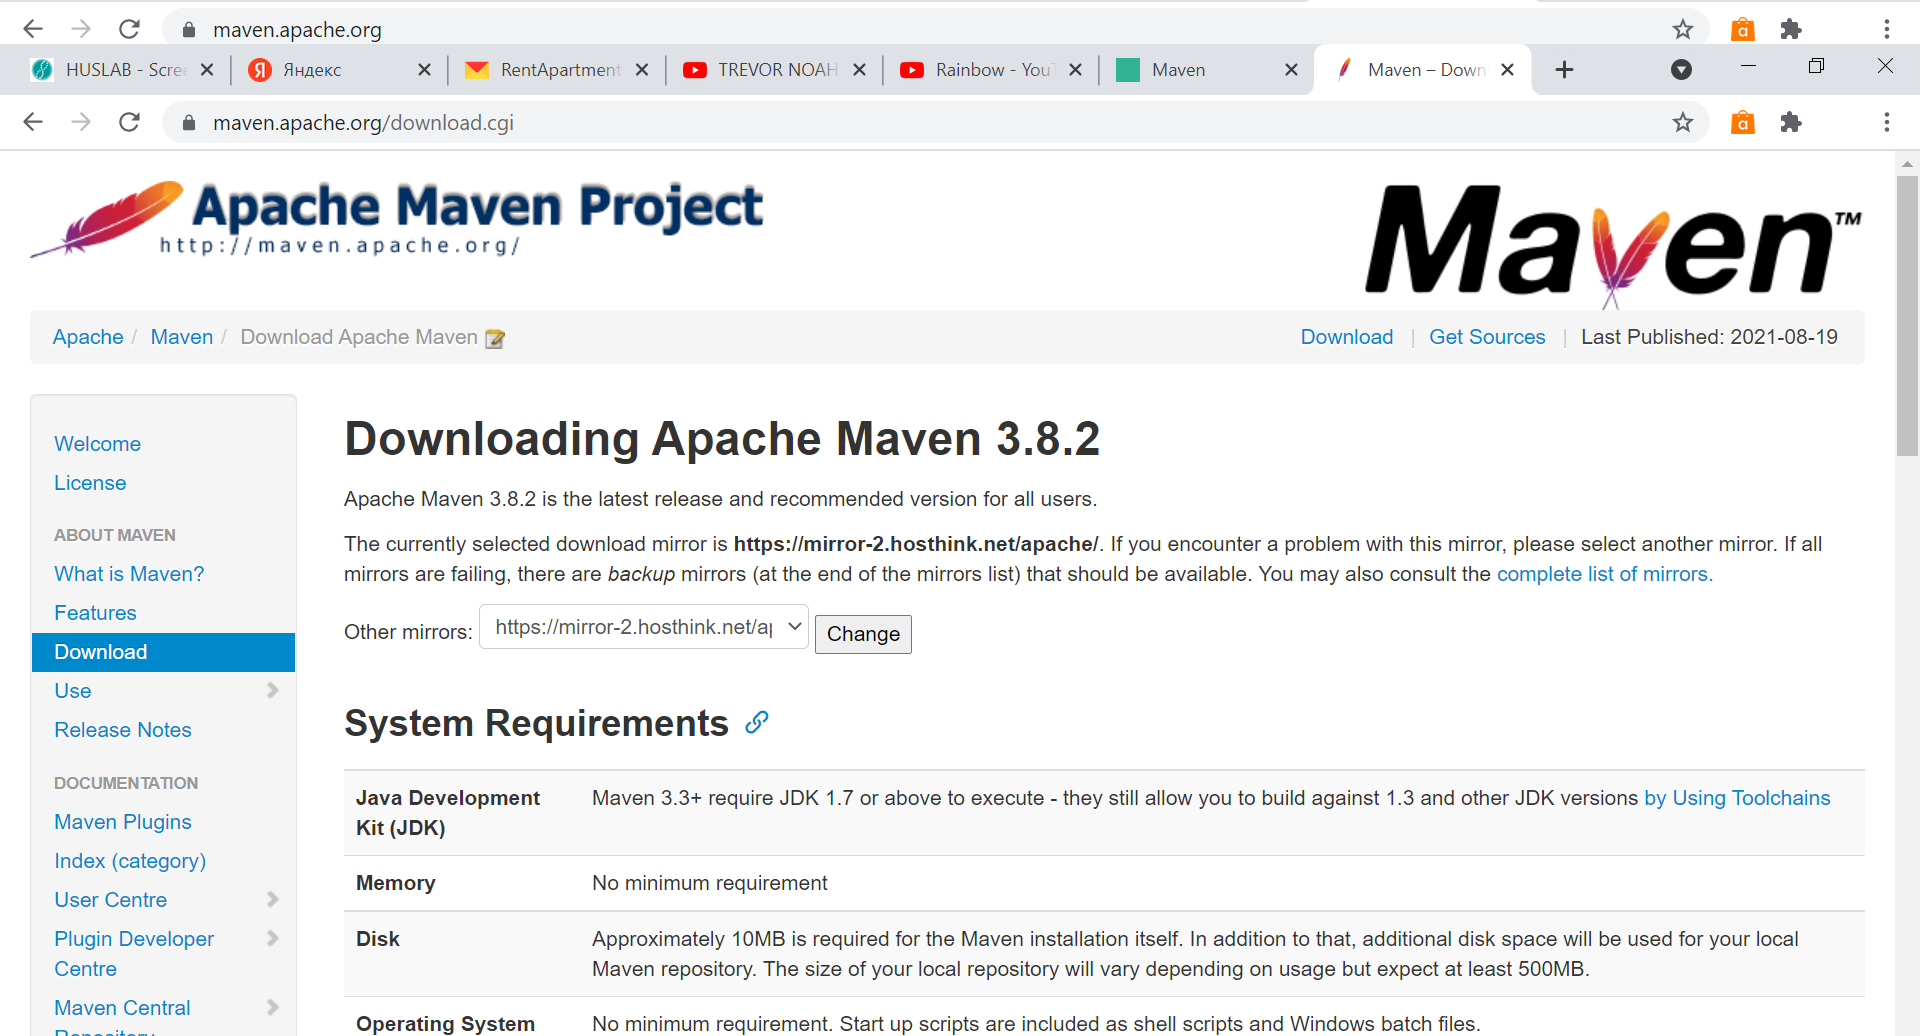Image resolution: width=1929 pixels, height=1036 pixels.
Task: Click the lock icon before maven.apache.org/download.cgi
Action: tap(188, 122)
